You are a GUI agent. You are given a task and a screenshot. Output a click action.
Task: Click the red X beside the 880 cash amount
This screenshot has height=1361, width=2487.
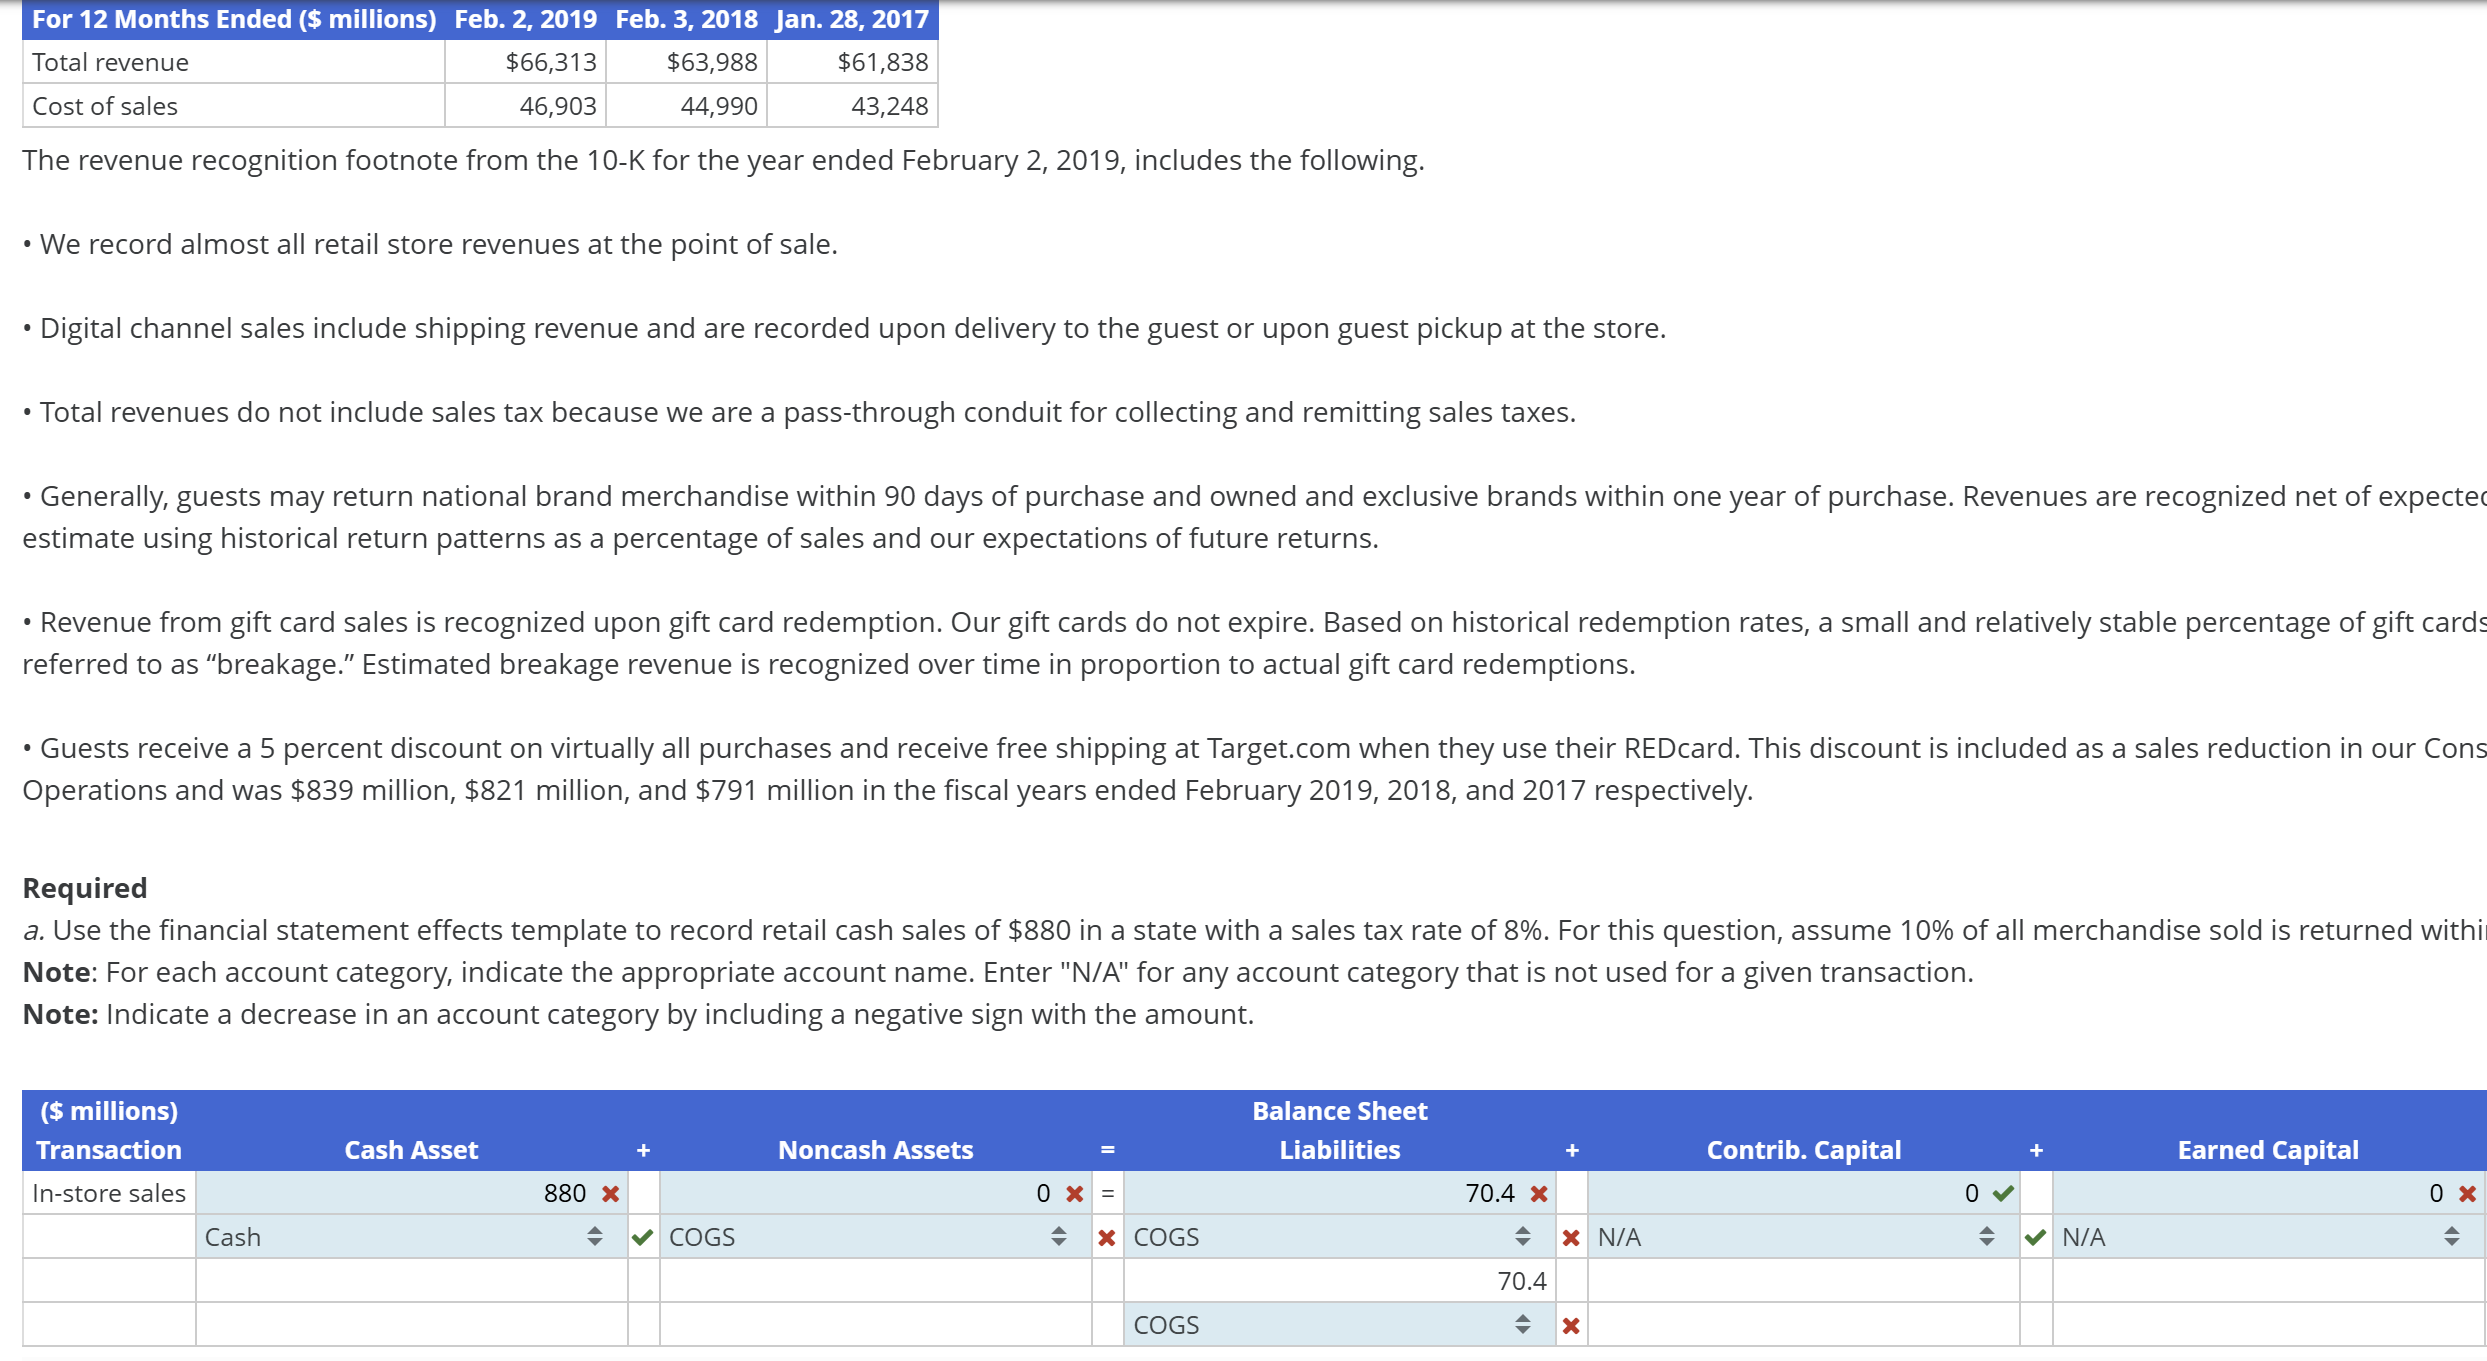[x=608, y=1192]
